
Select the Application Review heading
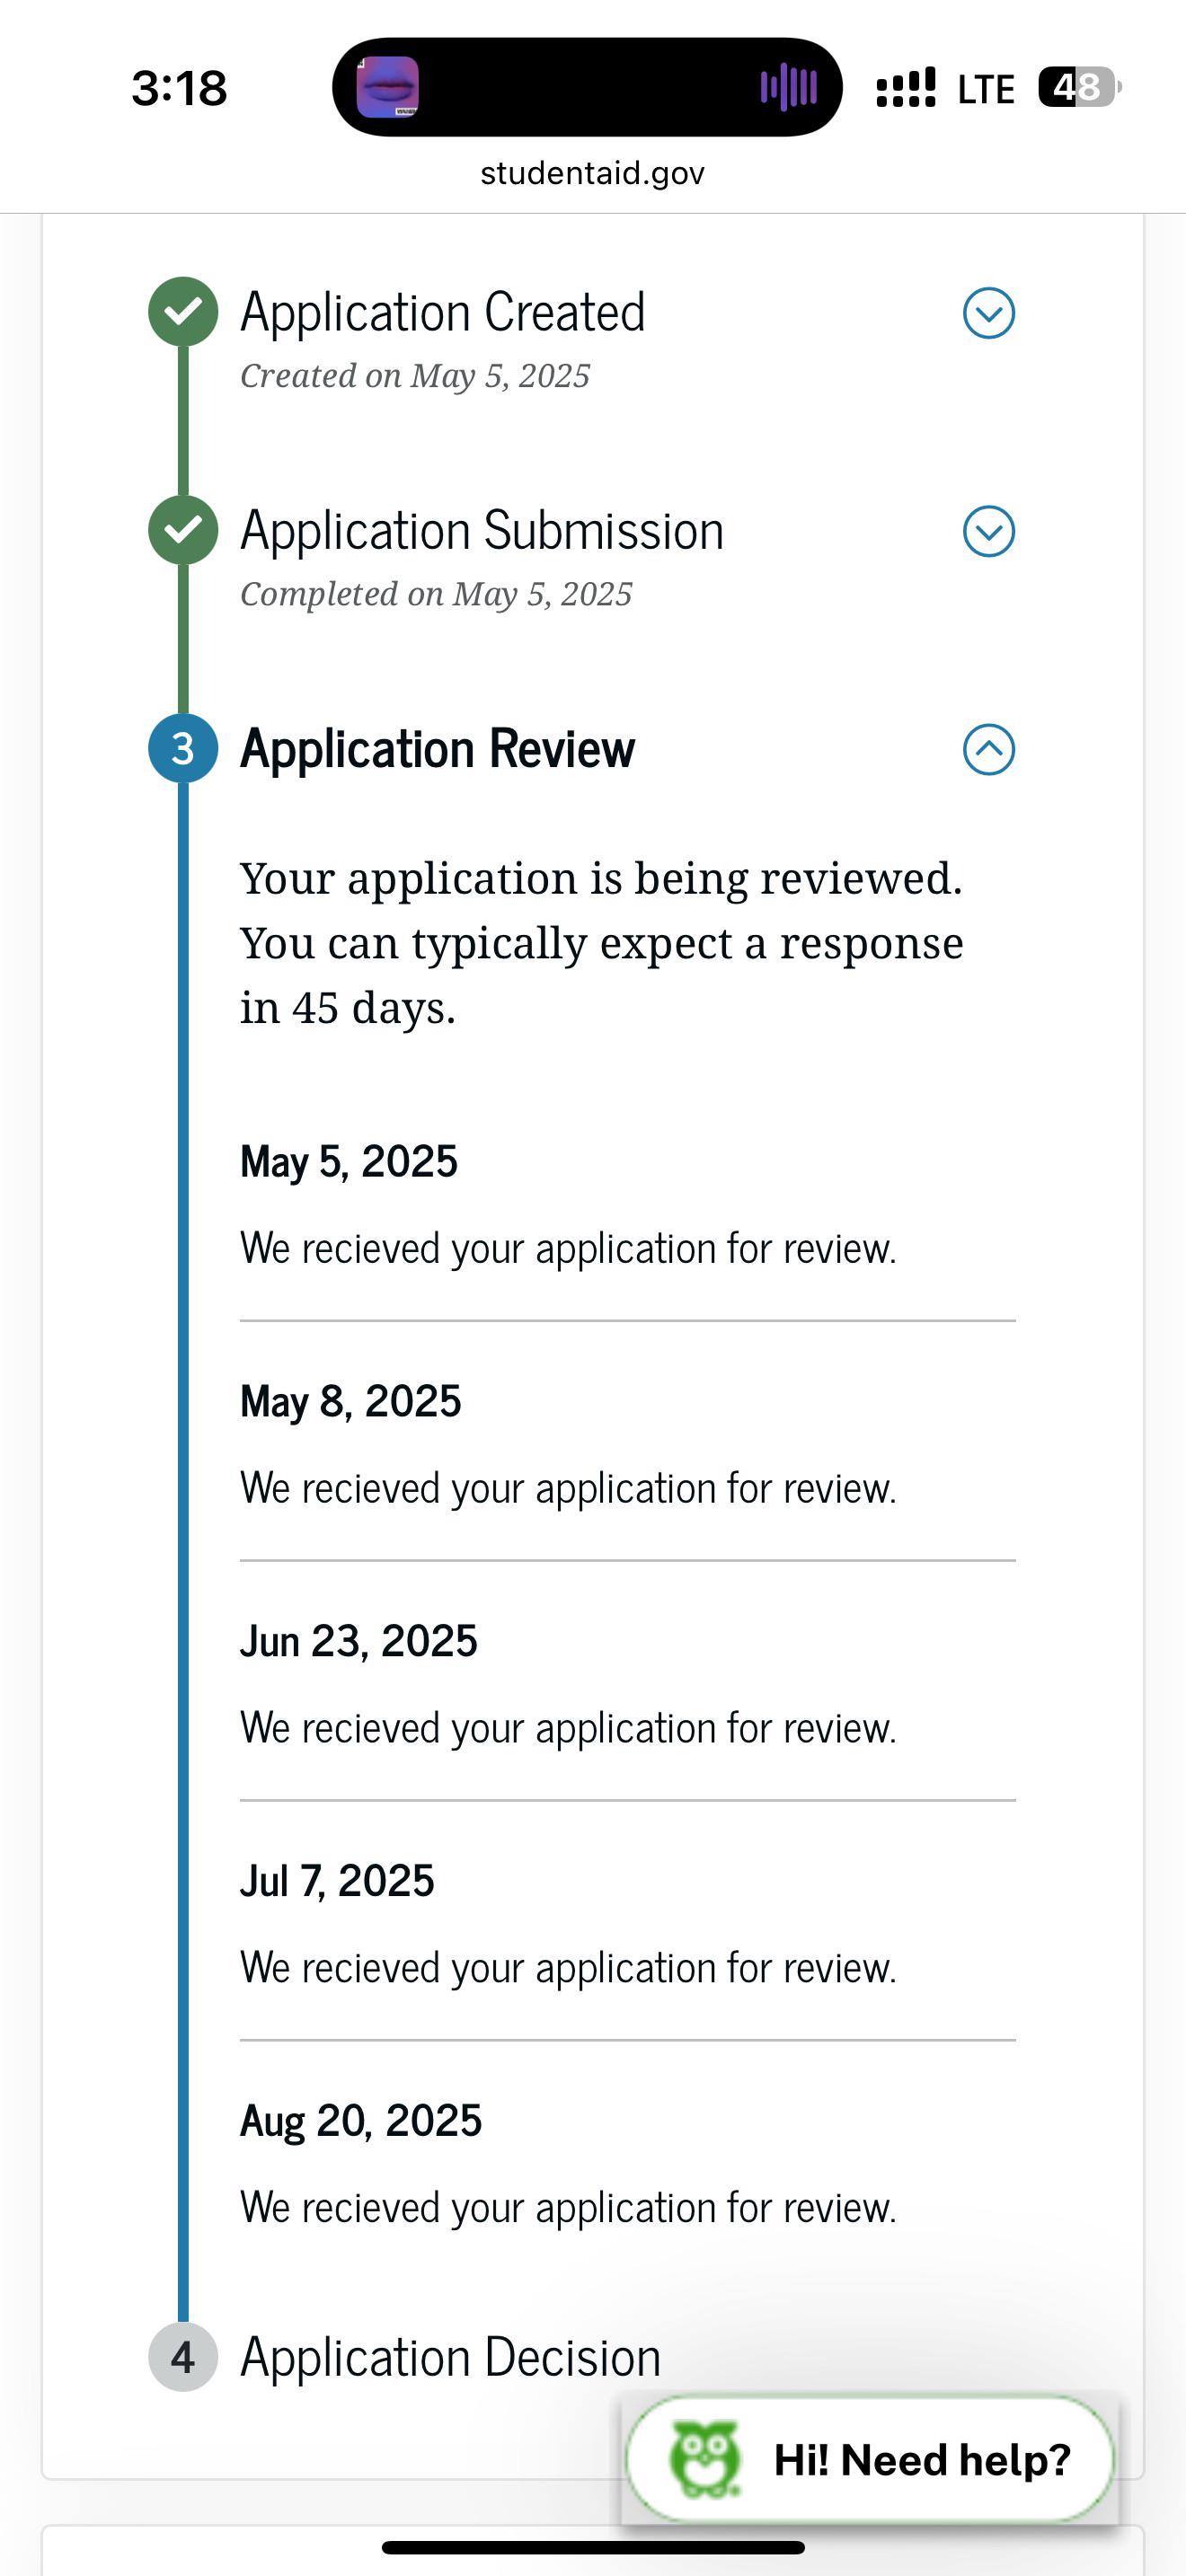pyautogui.click(x=437, y=749)
